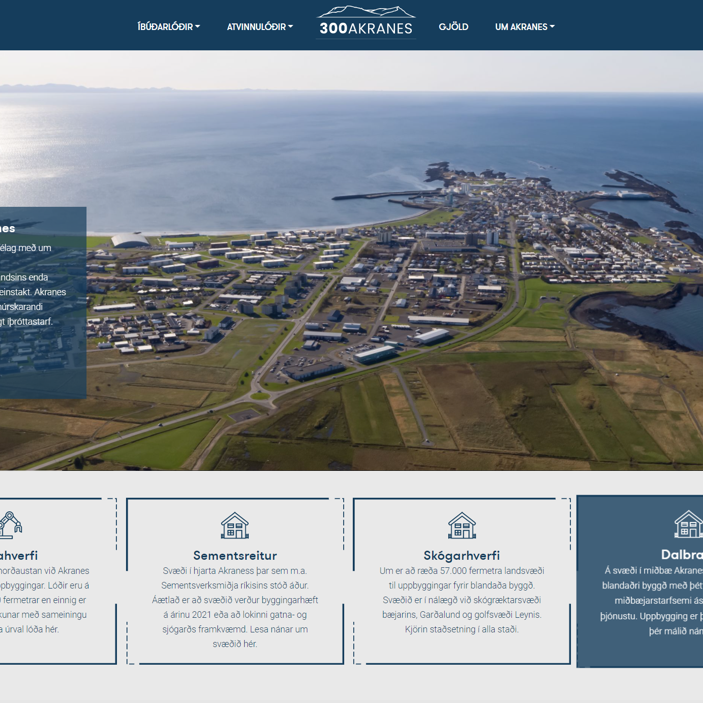Click the house icon above Sementsreitur
Viewport: 703px width, 703px height.
point(234,525)
